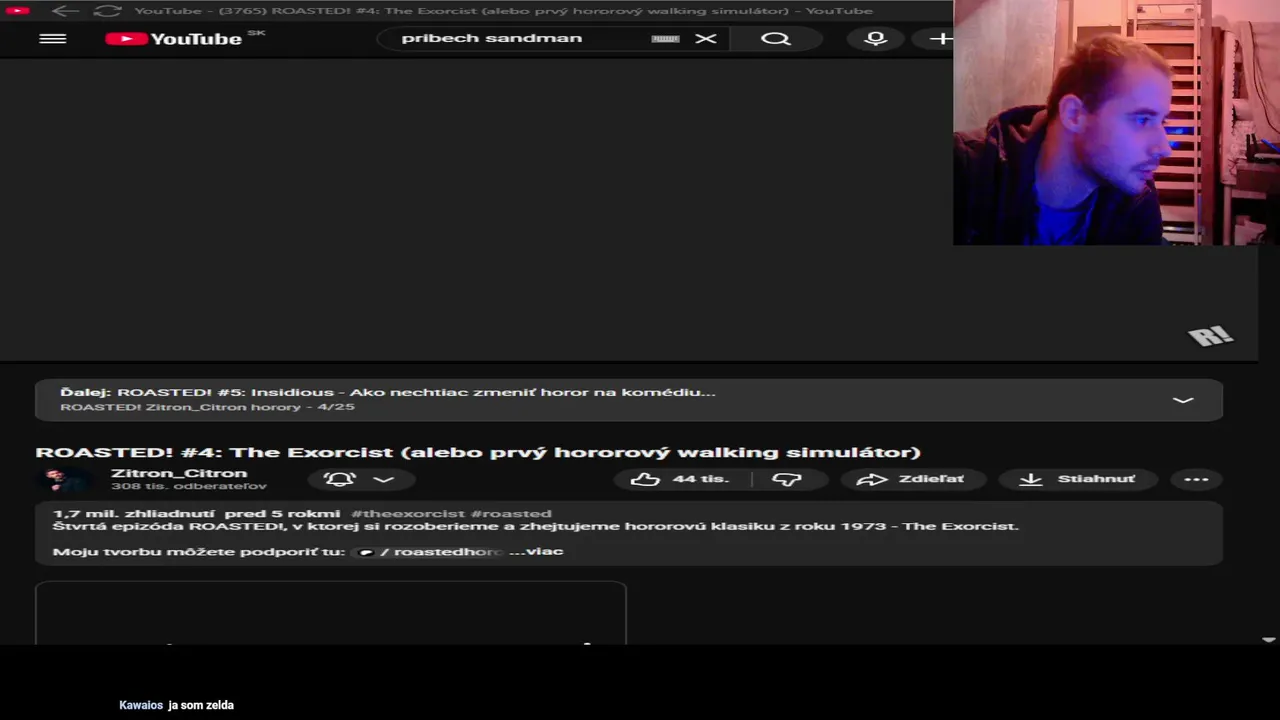Click the #roasted hashtag
Image resolution: width=1280 pixels, height=720 pixels.
click(511, 513)
